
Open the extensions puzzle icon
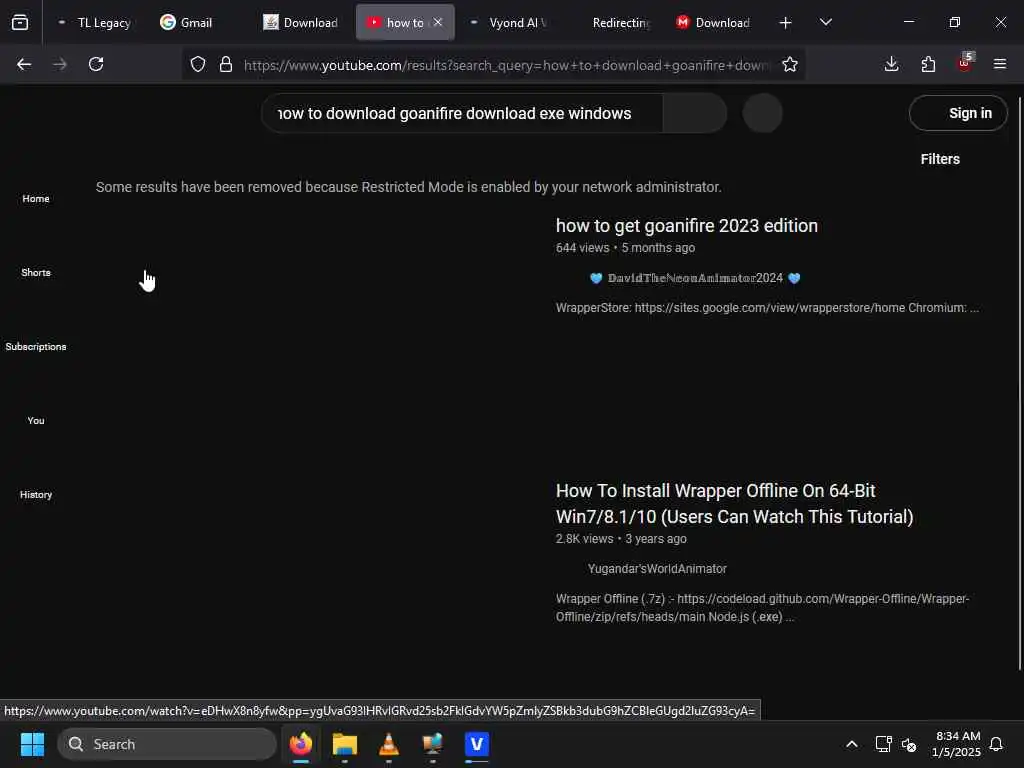pos(928,64)
